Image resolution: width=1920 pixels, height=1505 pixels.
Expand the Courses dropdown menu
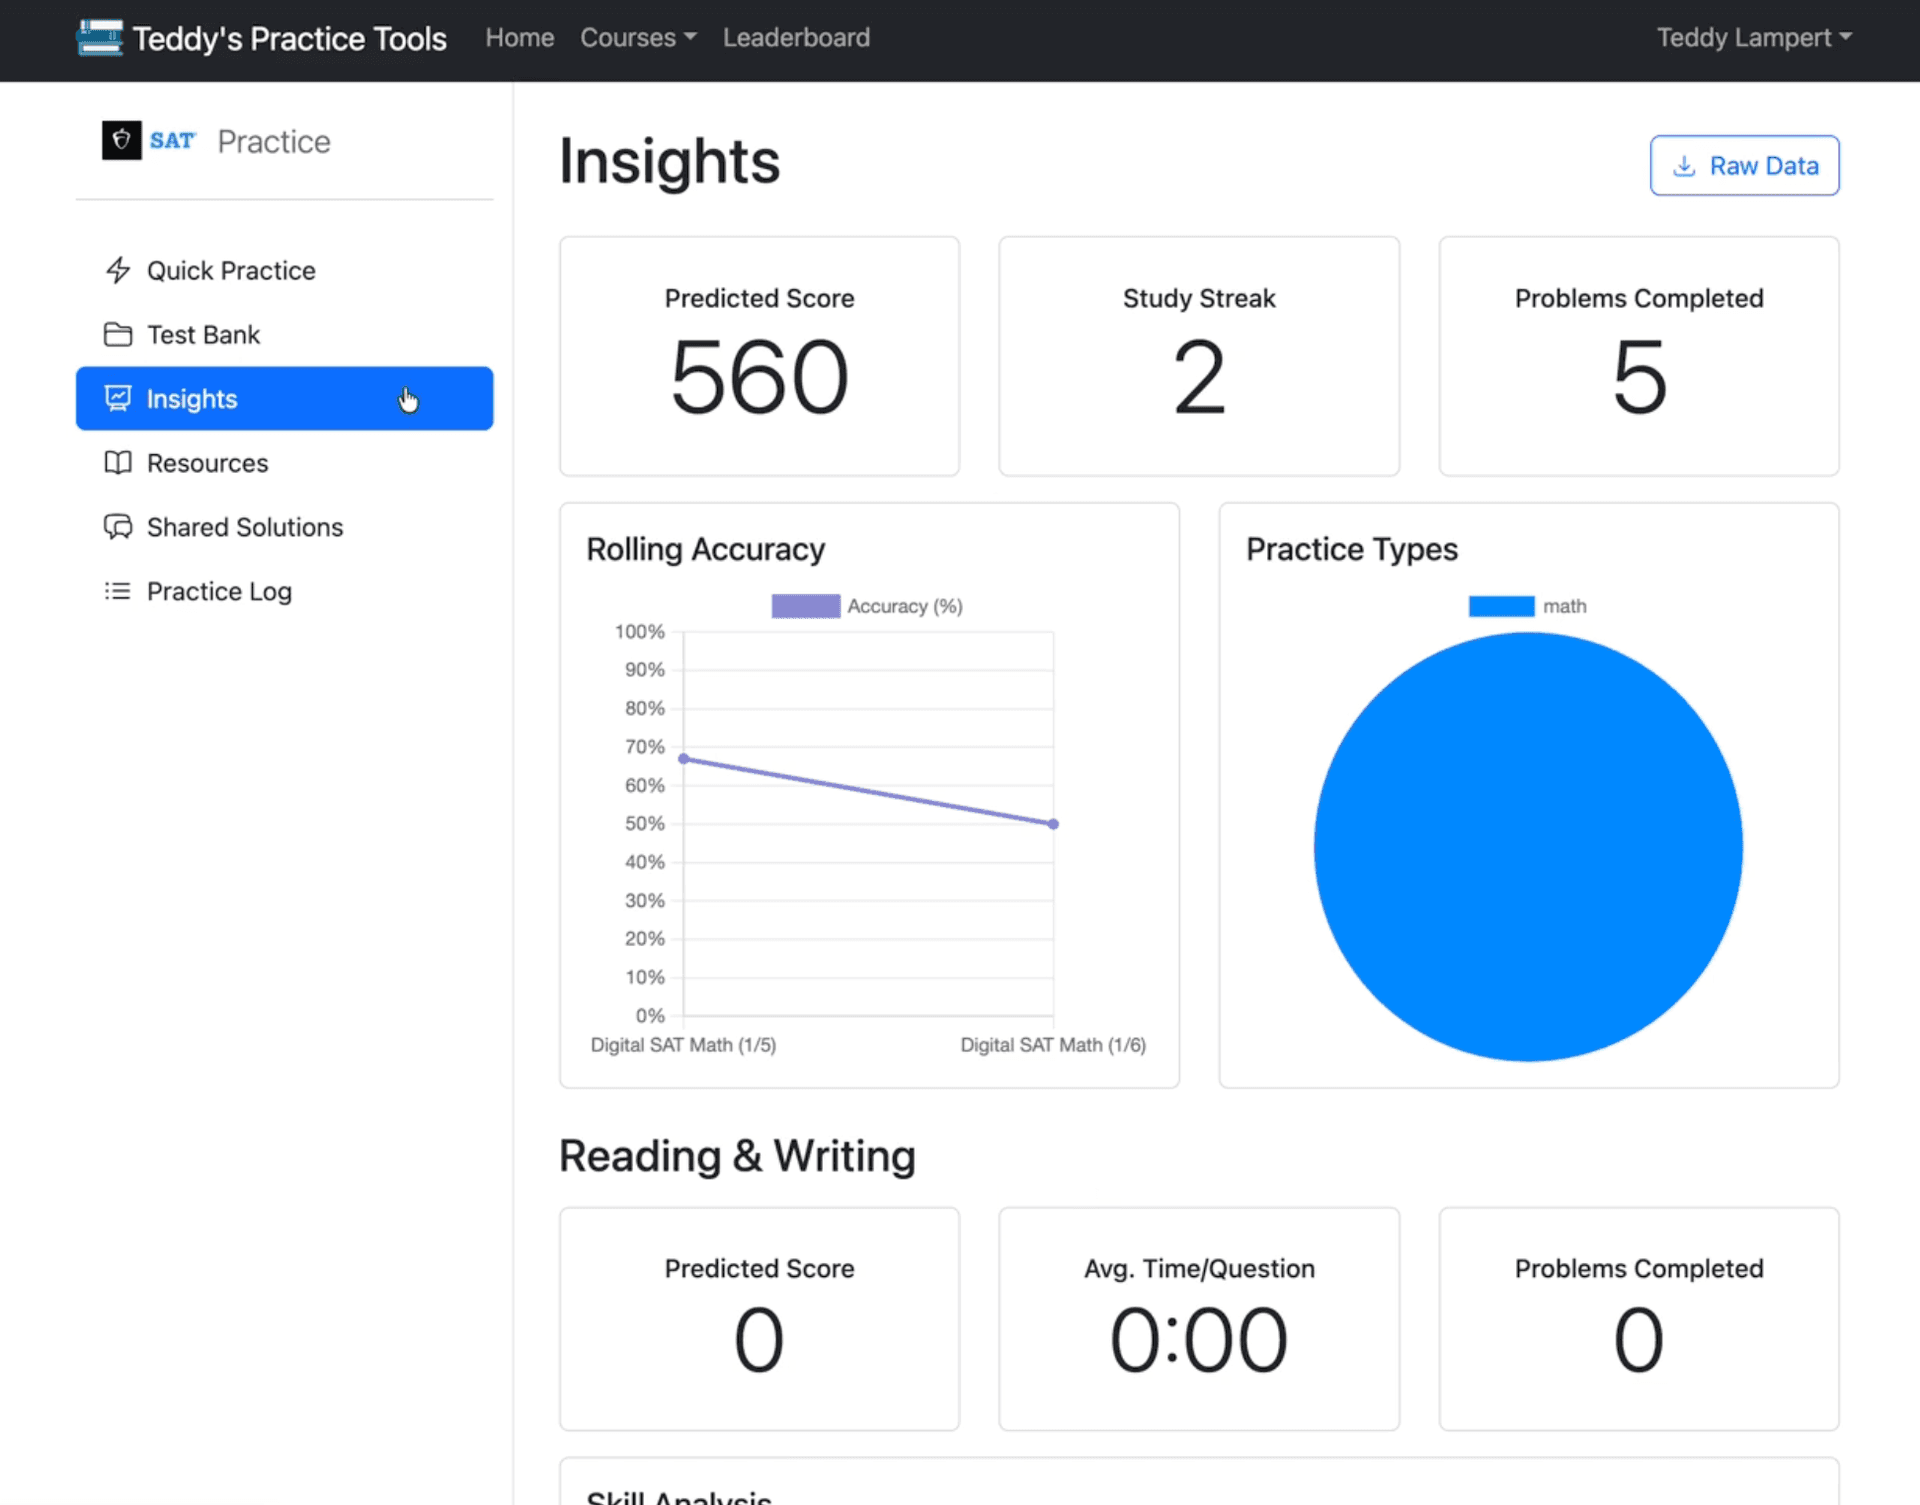pyautogui.click(x=637, y=38)
